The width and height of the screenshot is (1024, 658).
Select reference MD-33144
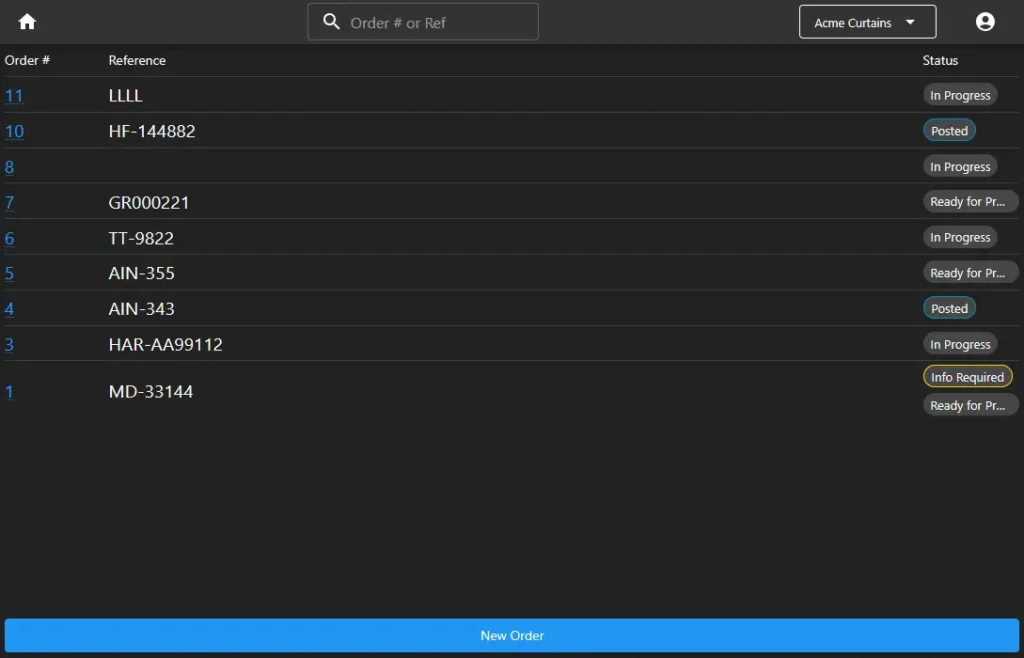coord(151,392)
